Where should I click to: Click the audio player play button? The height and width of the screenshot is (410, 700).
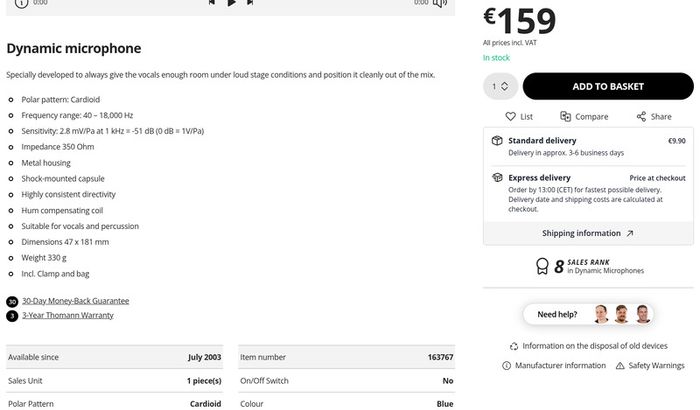pyautogui.click(x=231, y=3)
